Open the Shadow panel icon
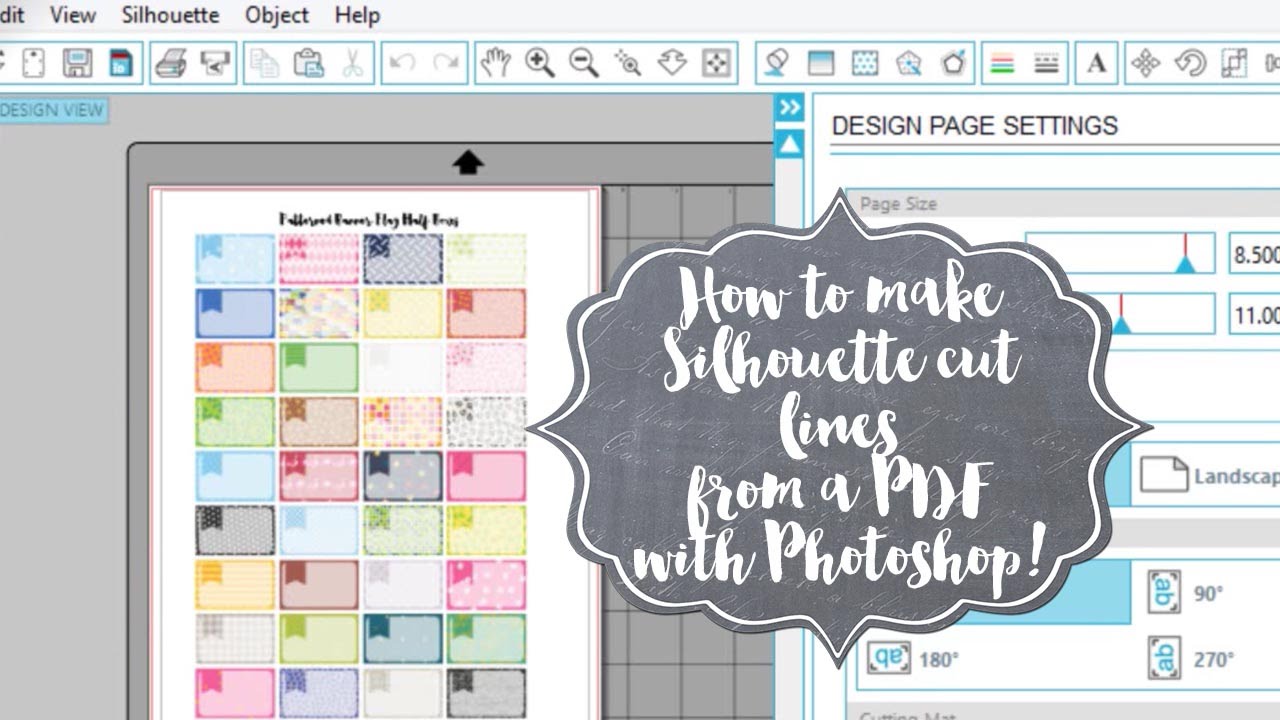 pyautogui.click(x=908, y=63)
